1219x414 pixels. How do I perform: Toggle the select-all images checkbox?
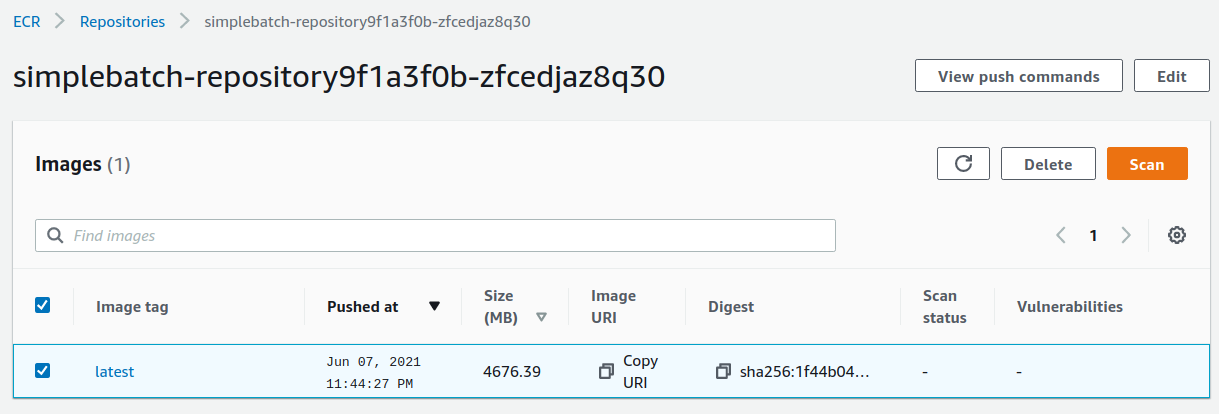[x=42, y=305]
